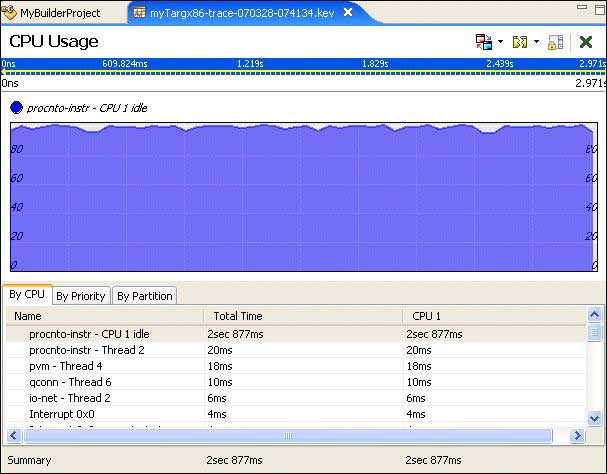607x474 pixels.
Task: Expand the split display dropdown arrow
Action: point(536,42)
